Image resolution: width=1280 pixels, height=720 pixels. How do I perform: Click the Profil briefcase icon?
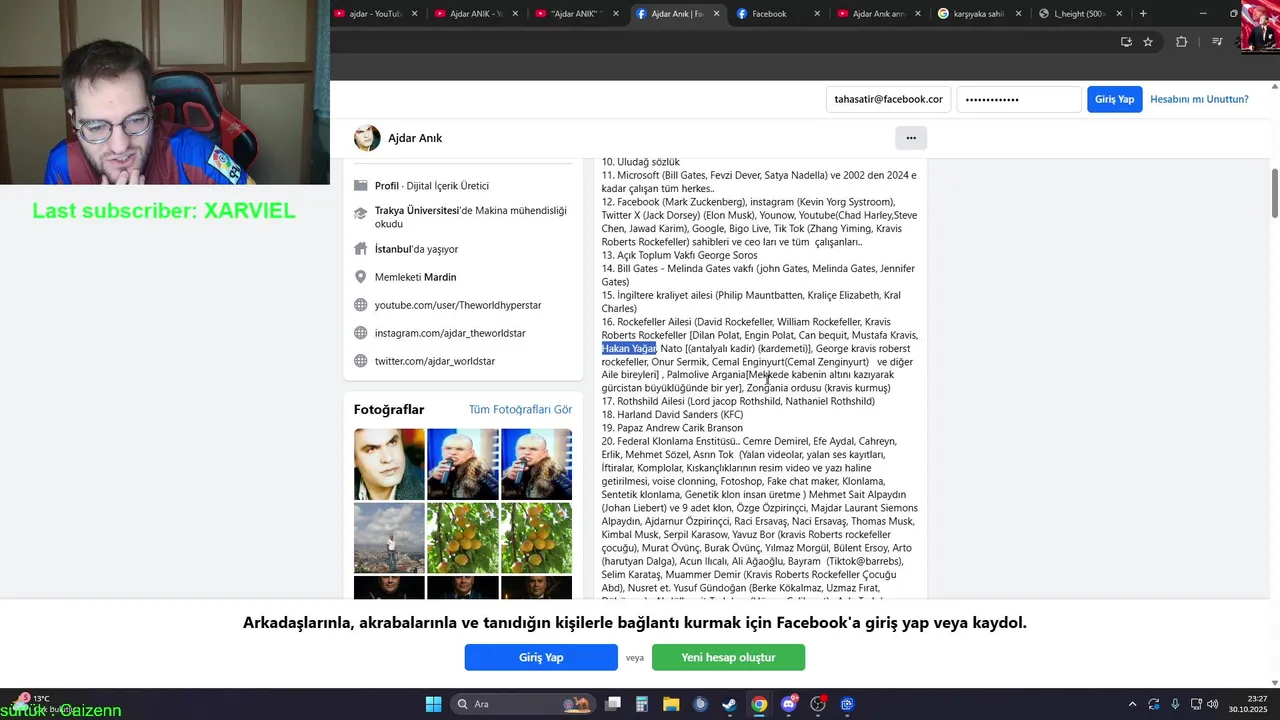coord(361,186)
